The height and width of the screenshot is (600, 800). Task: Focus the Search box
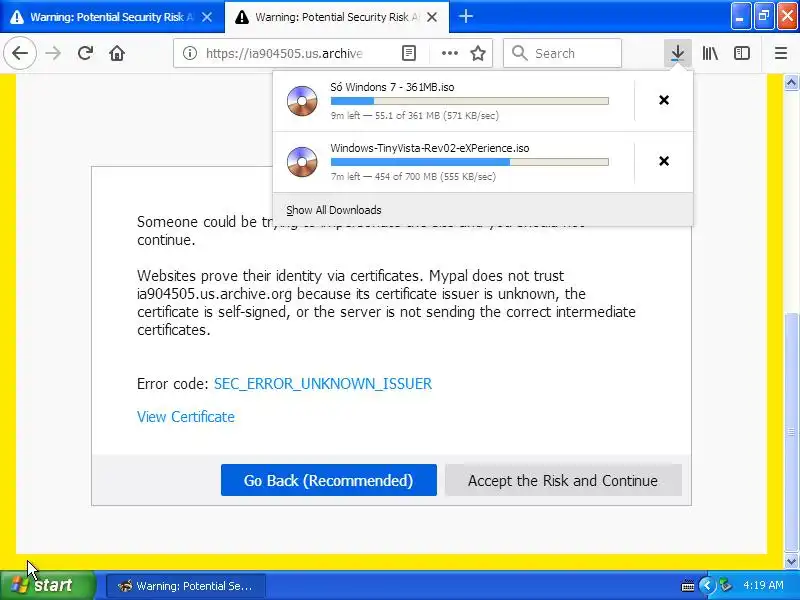(562, 53)
